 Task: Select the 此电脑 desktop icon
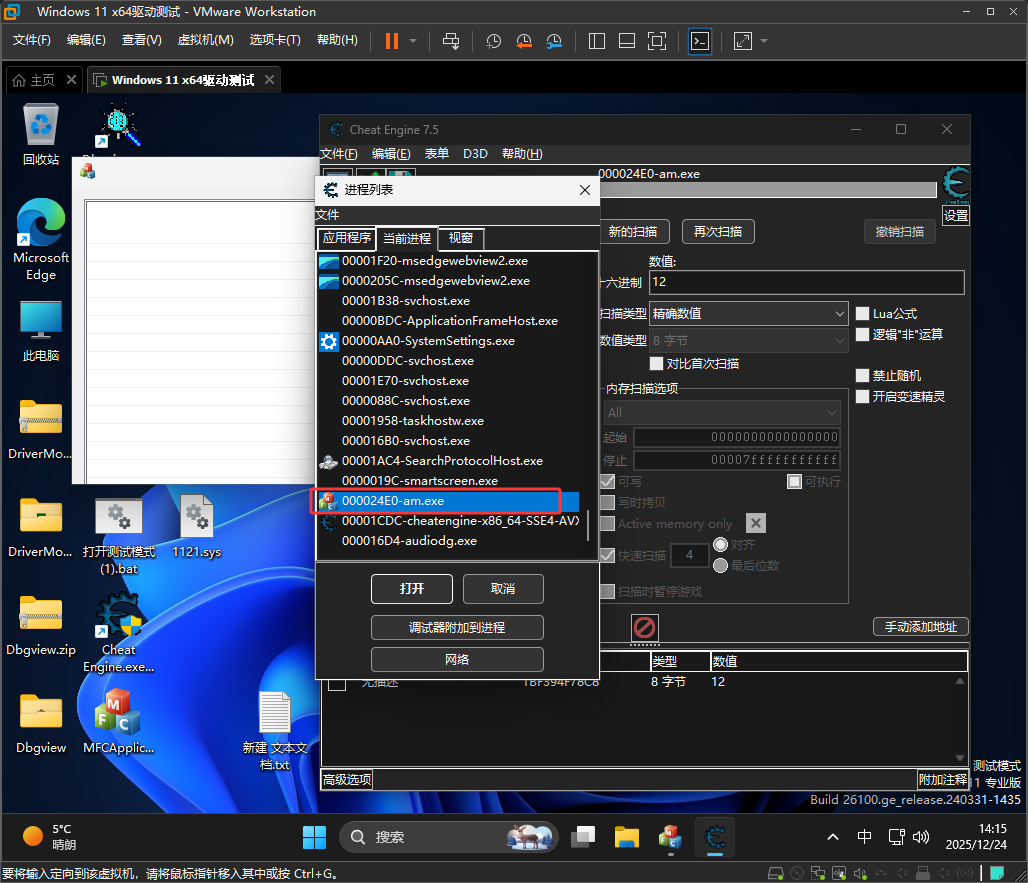41,331
